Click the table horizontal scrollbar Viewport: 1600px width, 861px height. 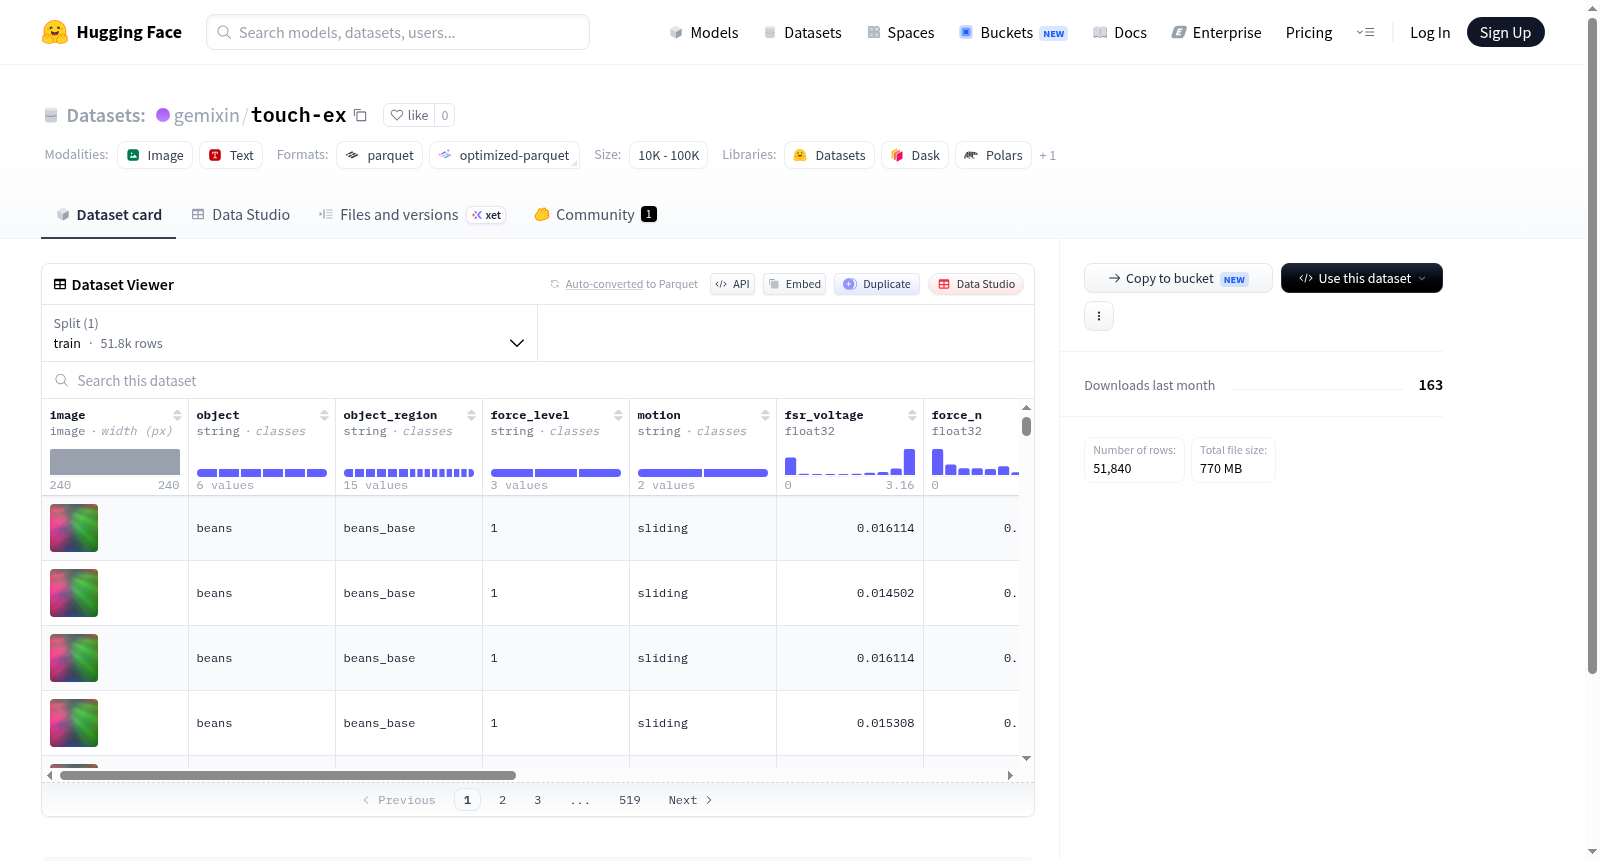[x=288, y=775]
